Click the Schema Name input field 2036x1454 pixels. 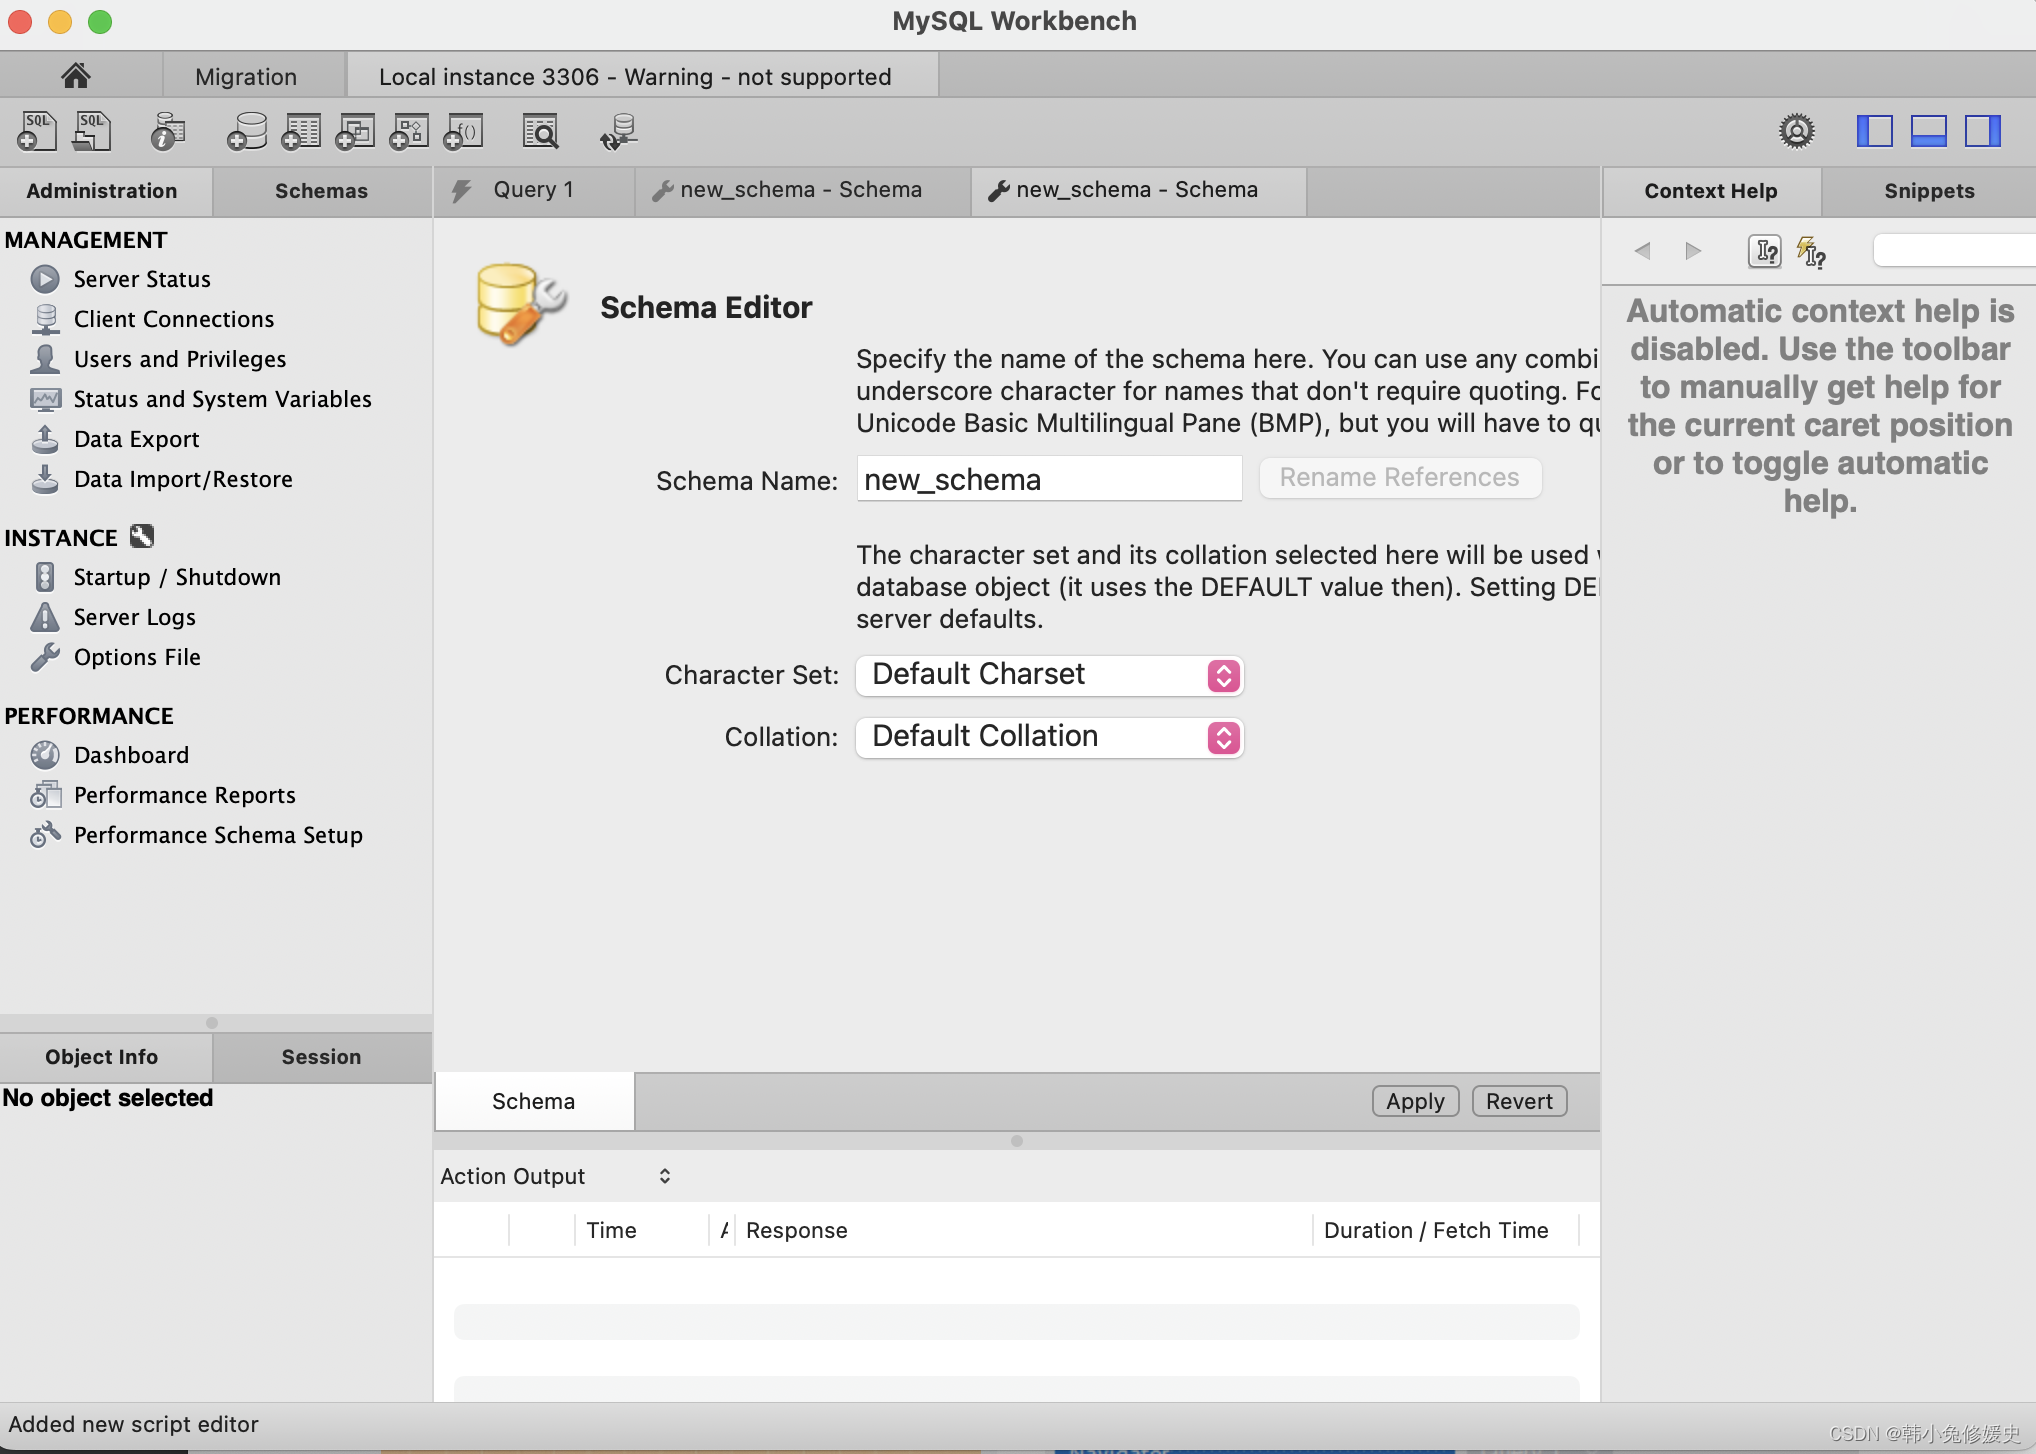pyautogui.click(x=1049, y=479)
